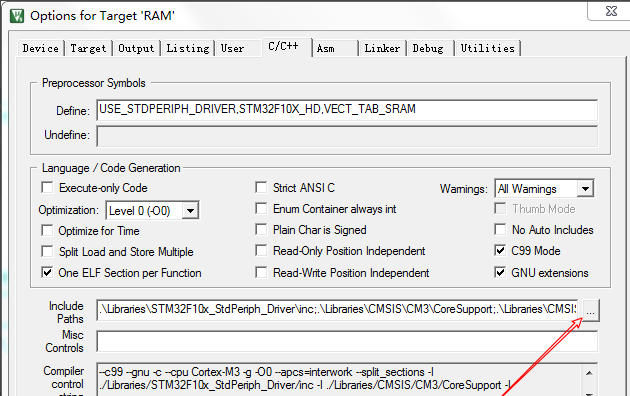Switch to the Device tab
The width and height of the screenshot is (630, 396).
pos(41,49)
